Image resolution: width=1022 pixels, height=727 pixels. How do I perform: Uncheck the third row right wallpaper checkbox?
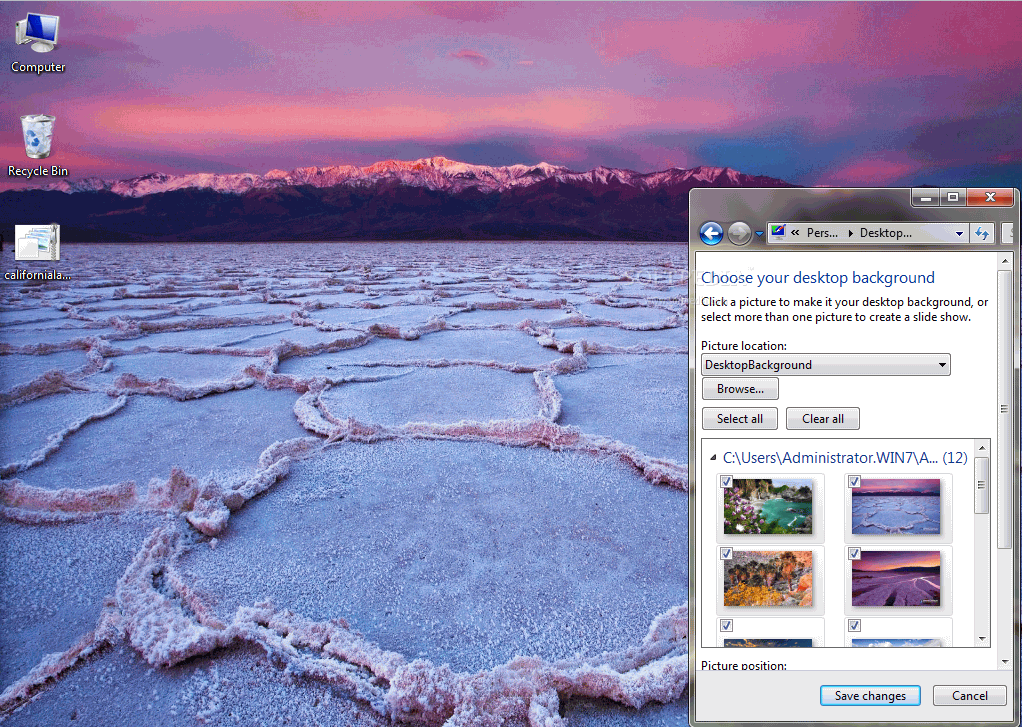[854, 625]
